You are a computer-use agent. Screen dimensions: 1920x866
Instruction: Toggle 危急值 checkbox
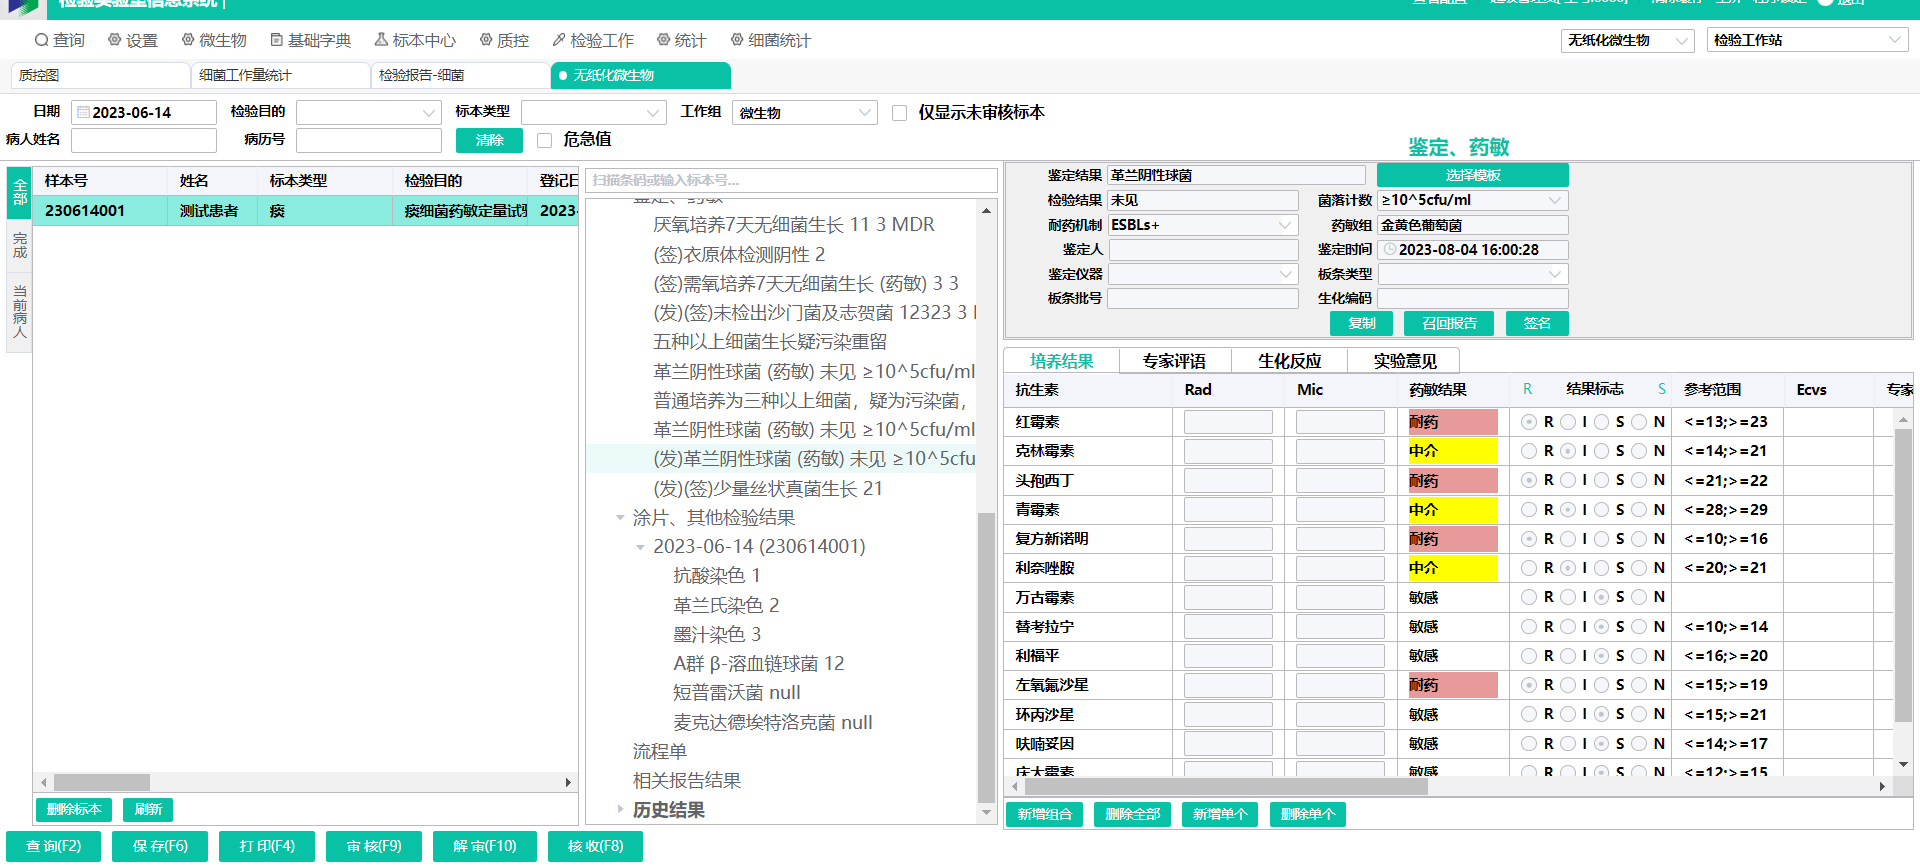coord(544,140)
